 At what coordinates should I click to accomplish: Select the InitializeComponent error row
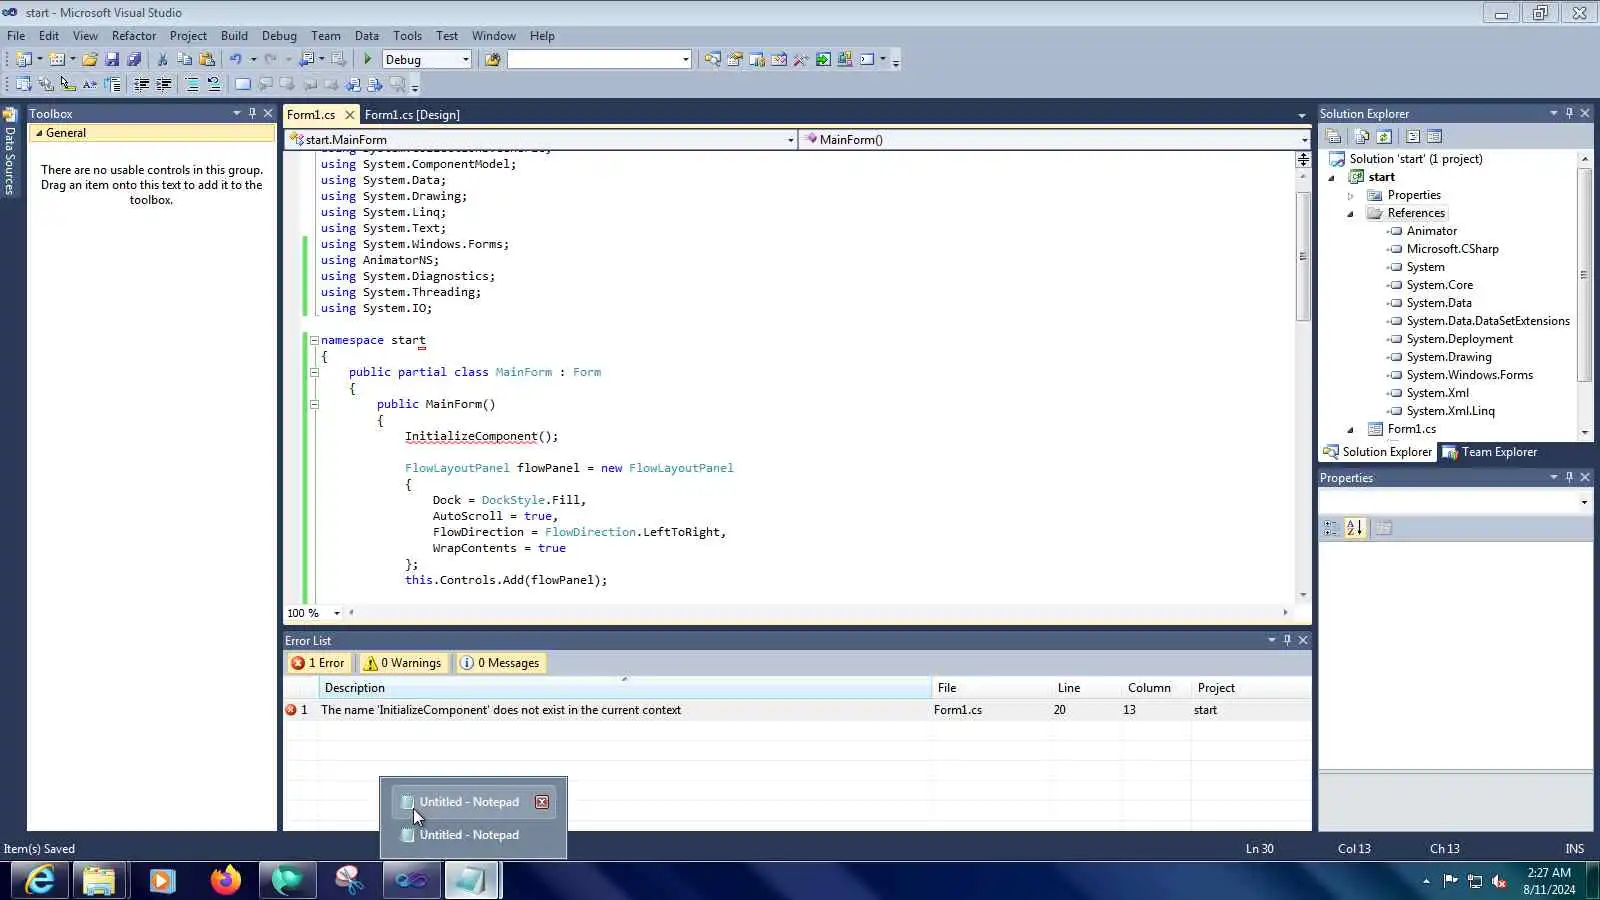point(797,710)
